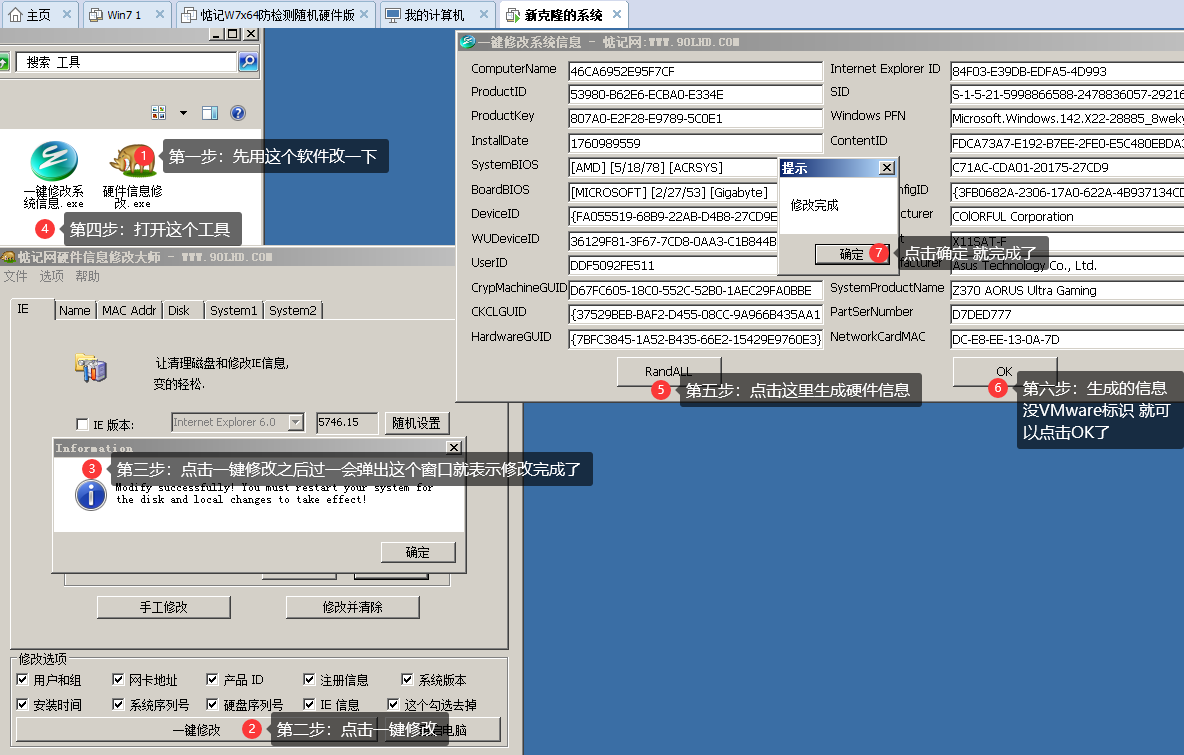
Task: Click the disk-cleanup icon on the IE tab page
Action: [x=91, y=368]
